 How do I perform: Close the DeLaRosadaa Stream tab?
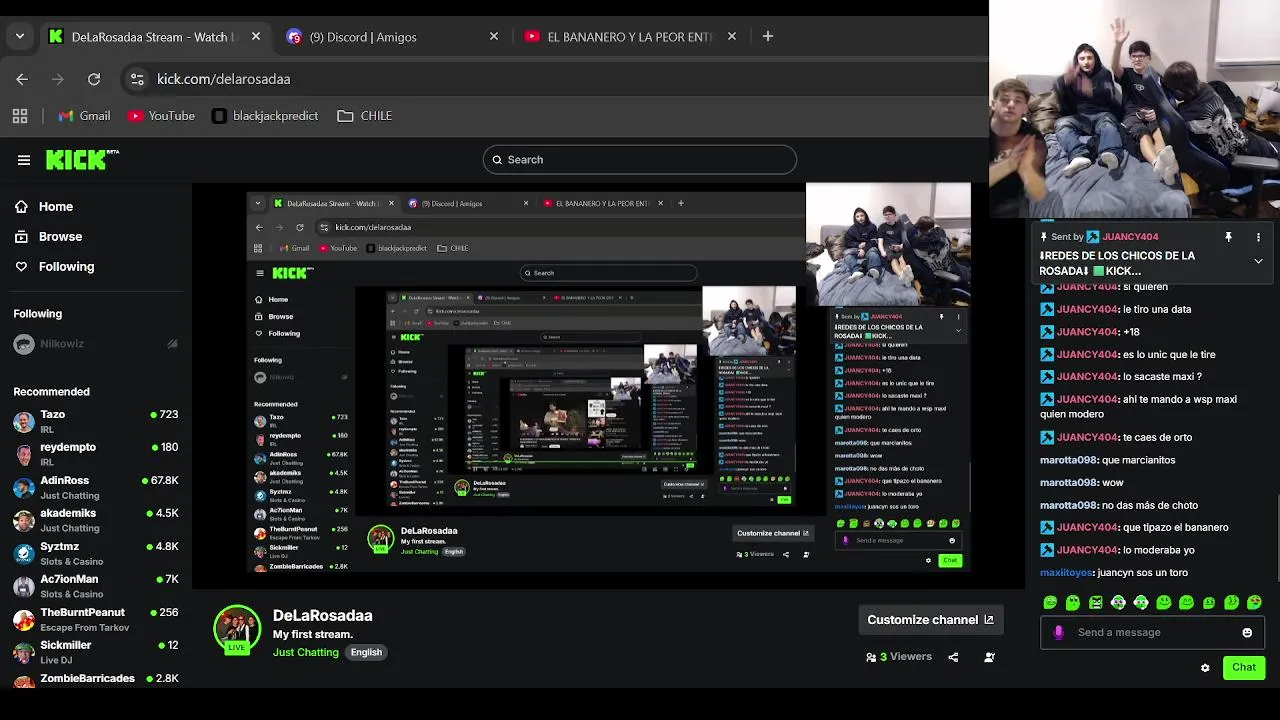point(256,36)
